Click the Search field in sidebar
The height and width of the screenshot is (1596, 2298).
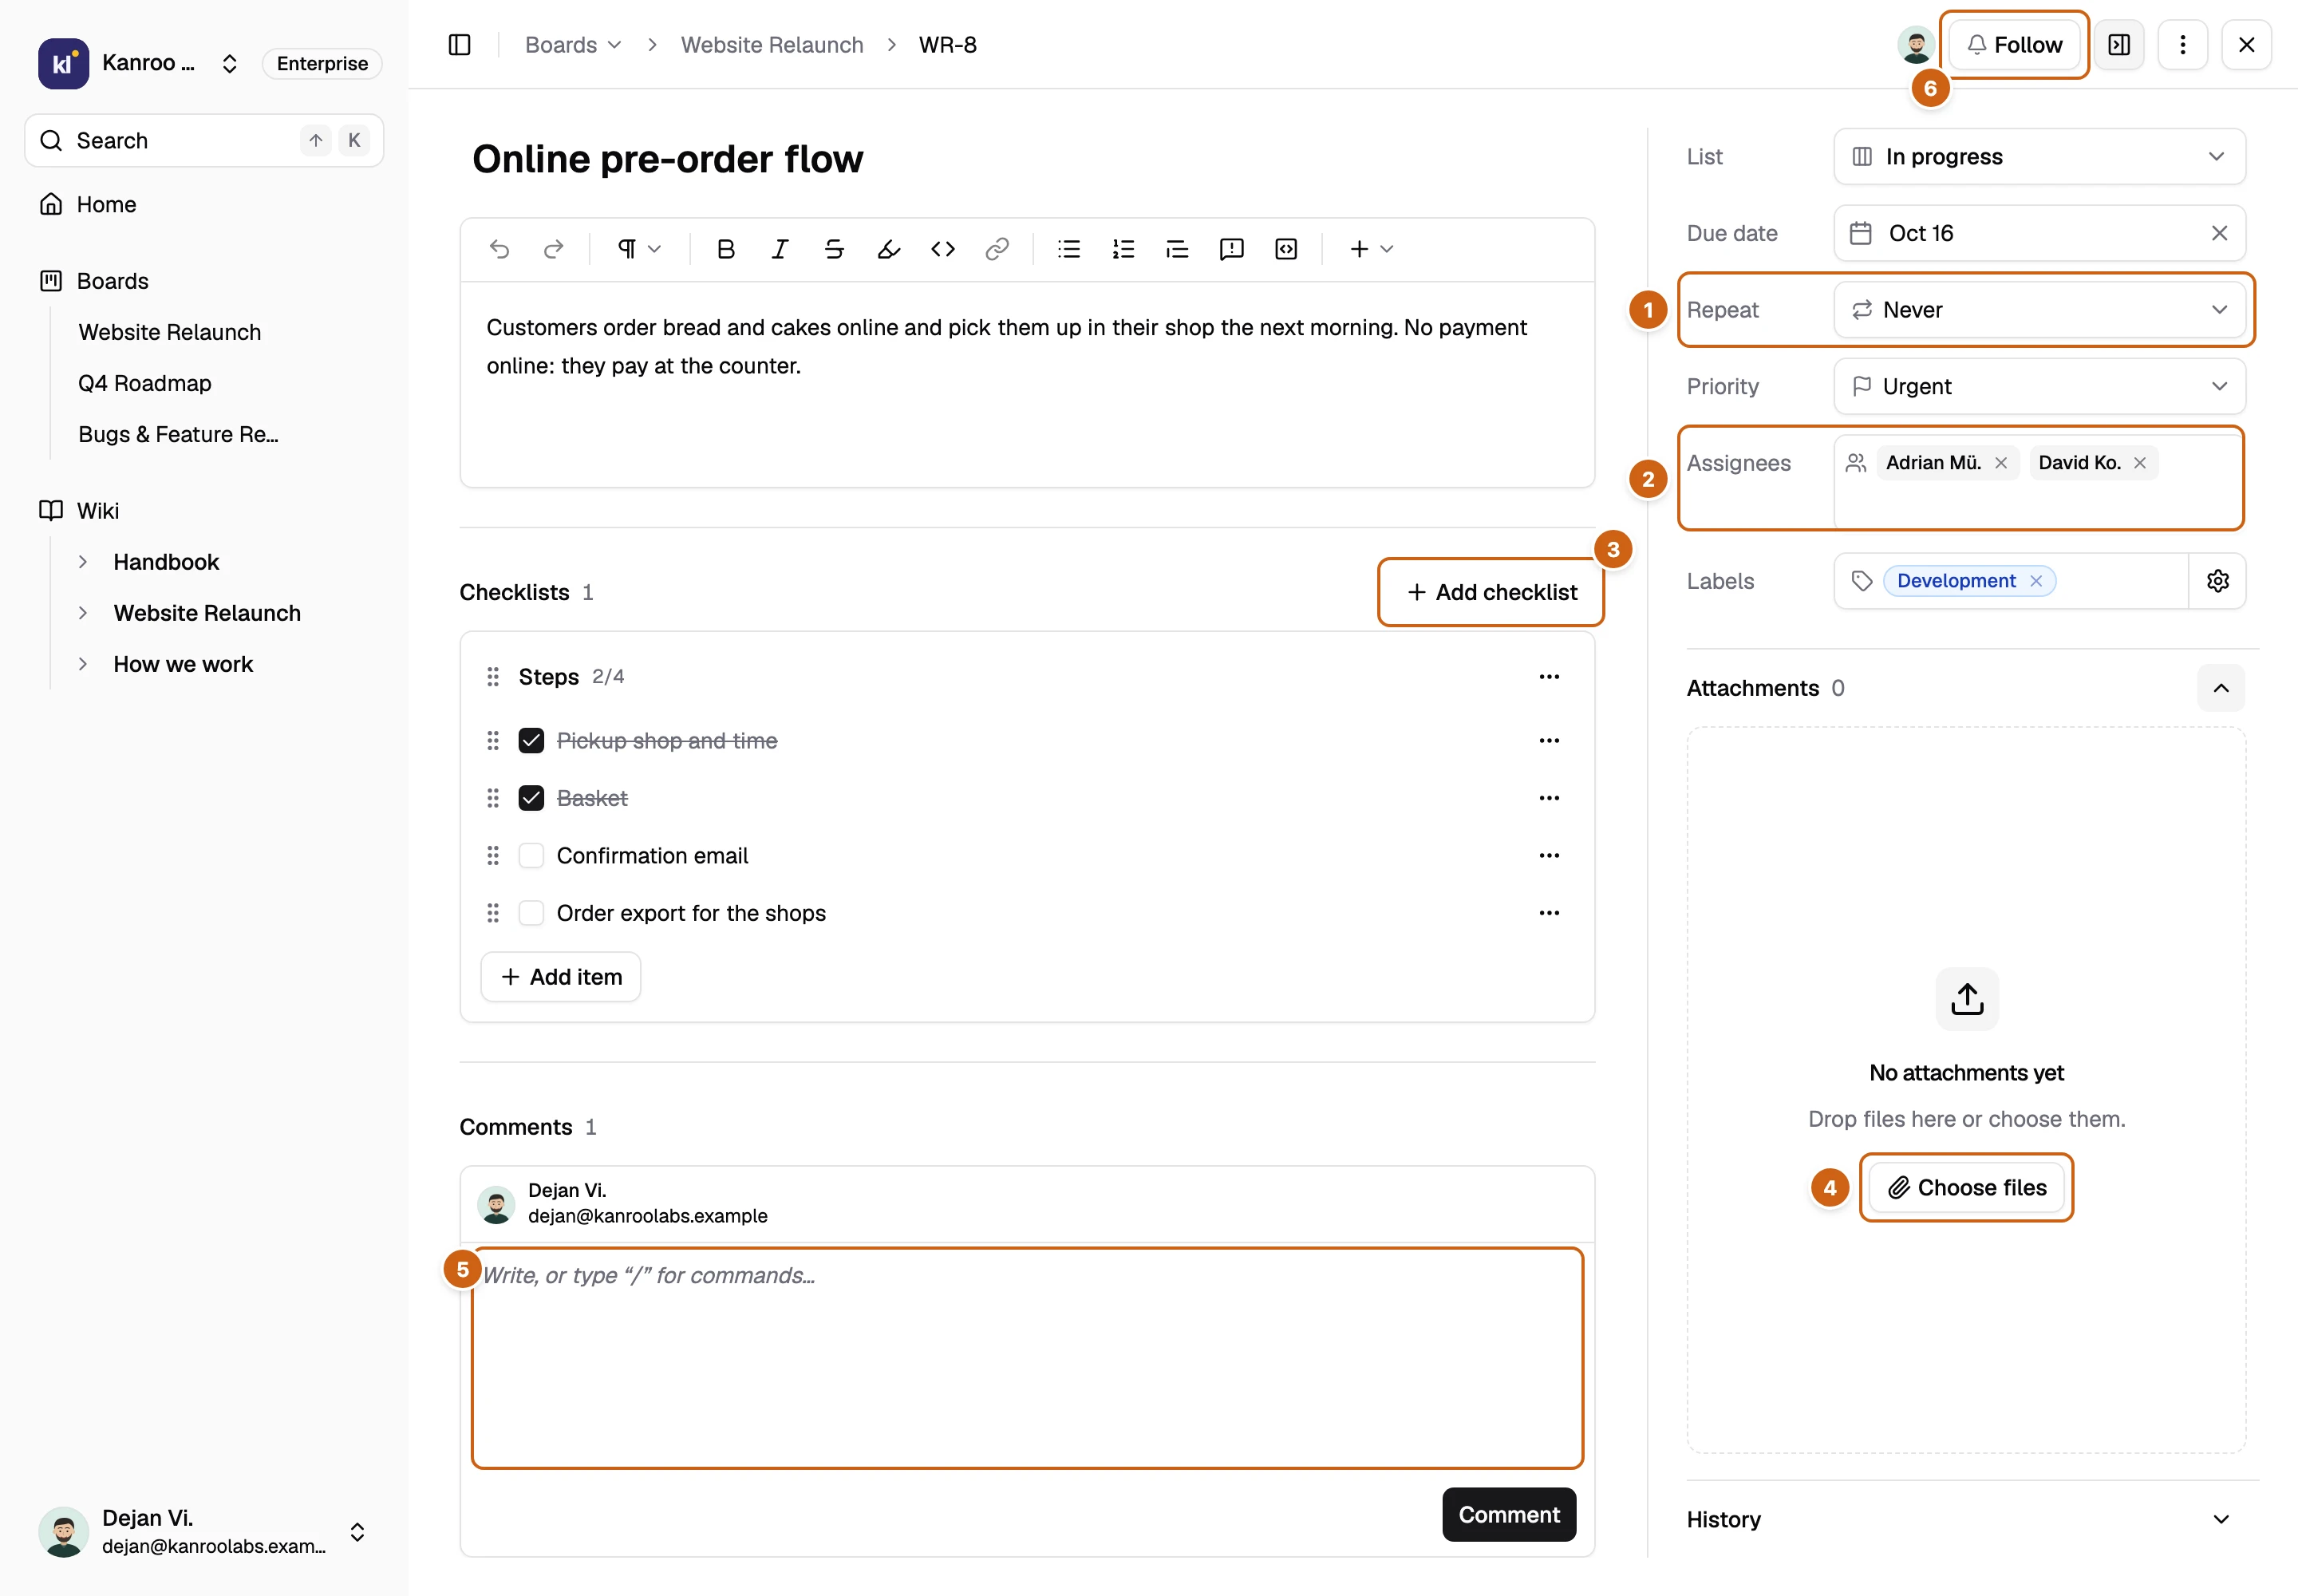[204, 140]
